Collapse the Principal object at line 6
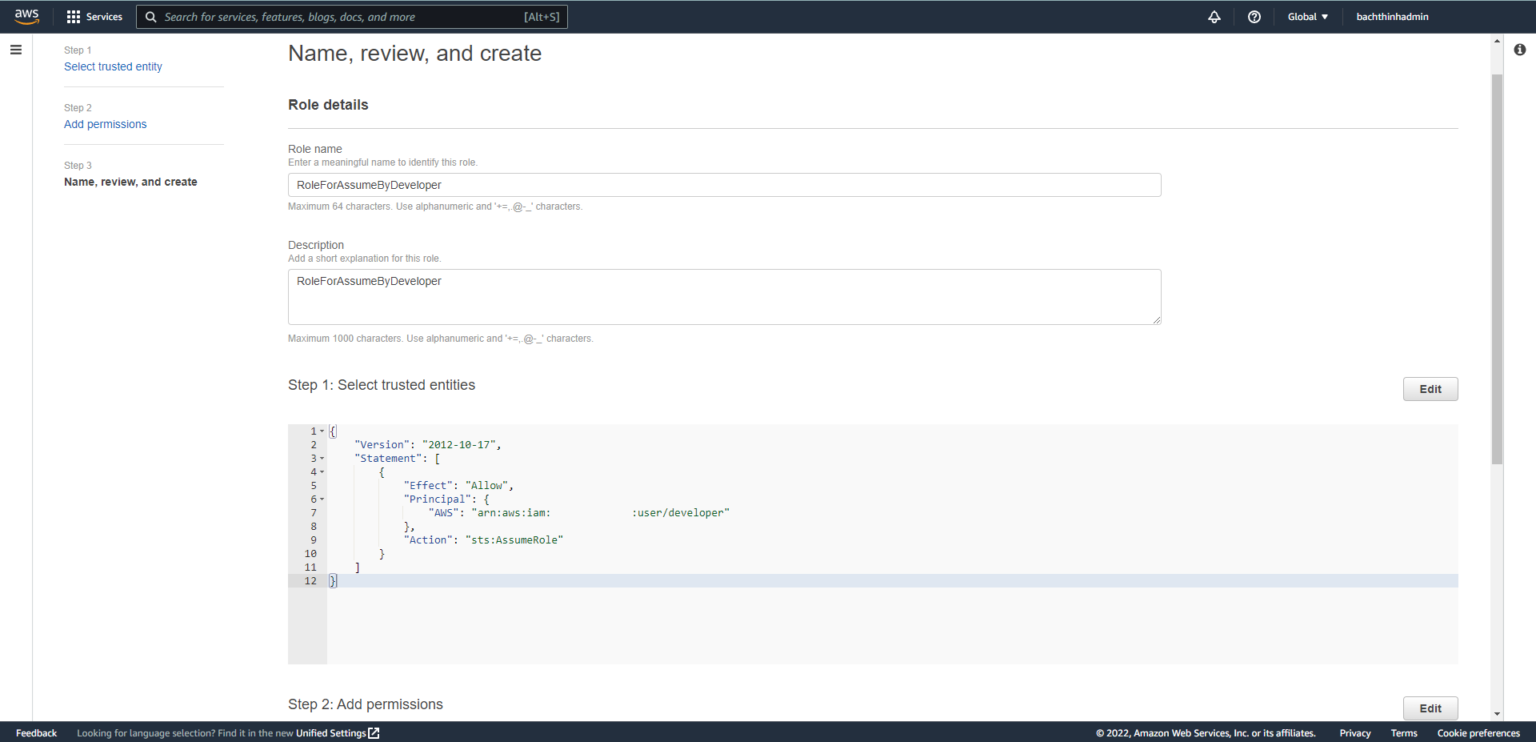The width and height of the screenshot is (1536, 742). 322,499
